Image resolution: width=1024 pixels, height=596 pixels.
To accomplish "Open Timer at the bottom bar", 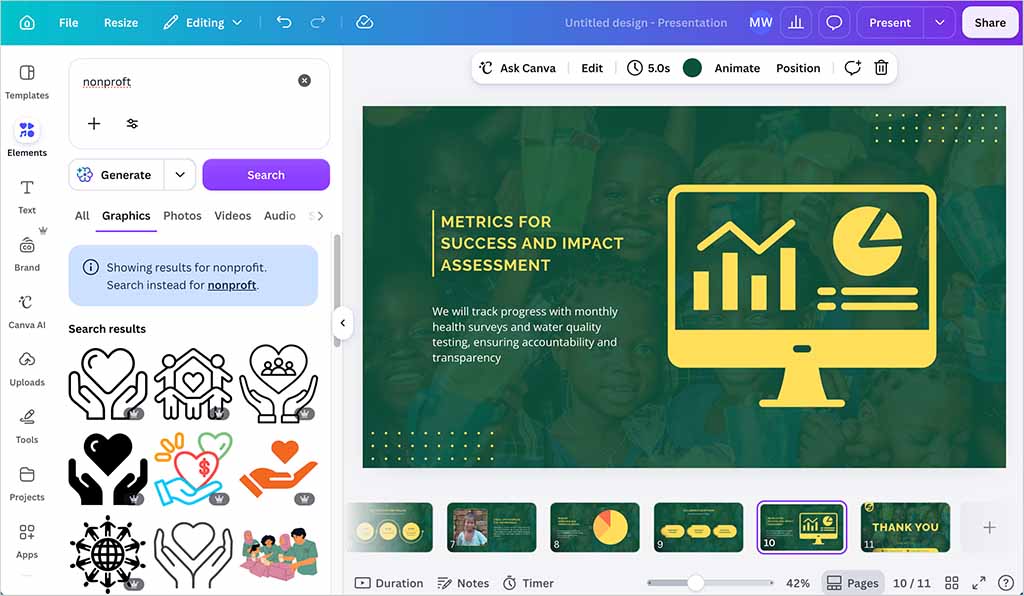I will (x=528, y=583).
